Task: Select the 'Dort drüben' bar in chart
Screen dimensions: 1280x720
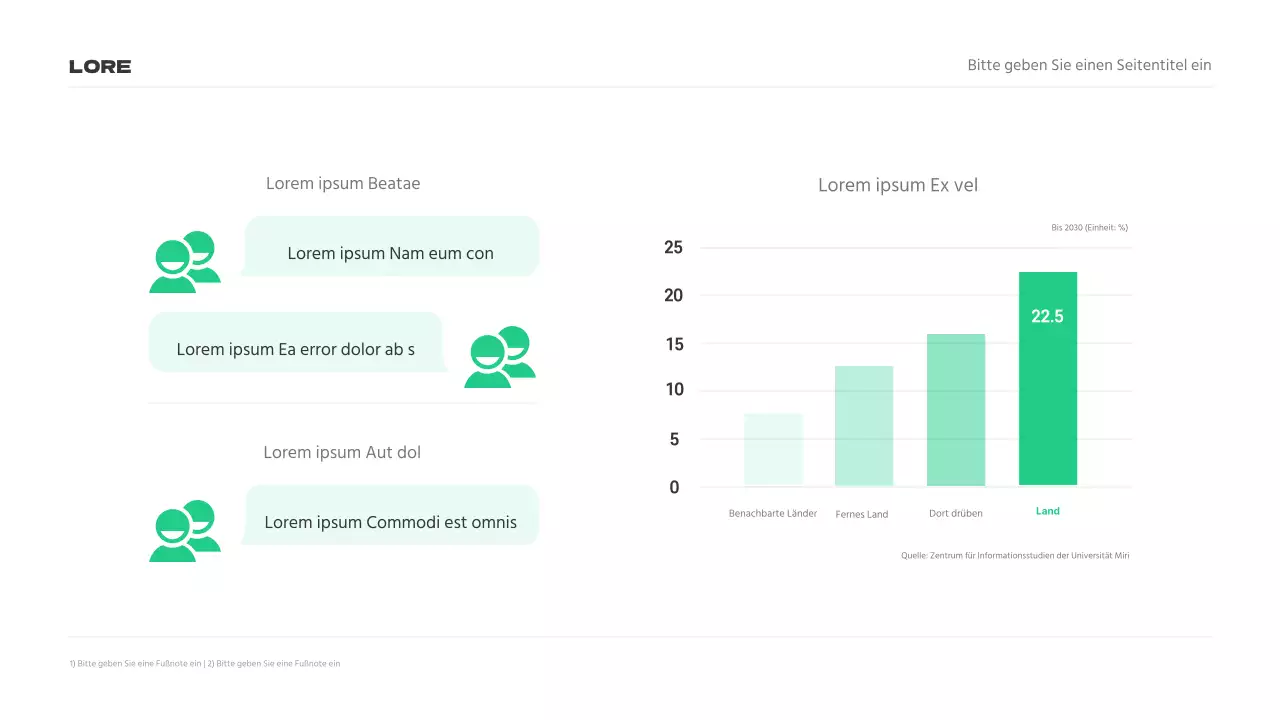Action: point(956,410)
